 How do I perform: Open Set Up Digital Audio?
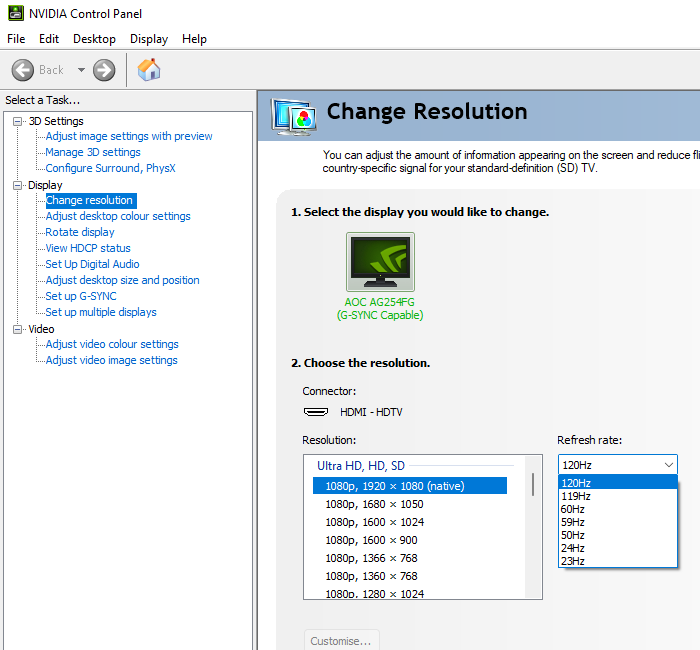[x=92, y=264]
